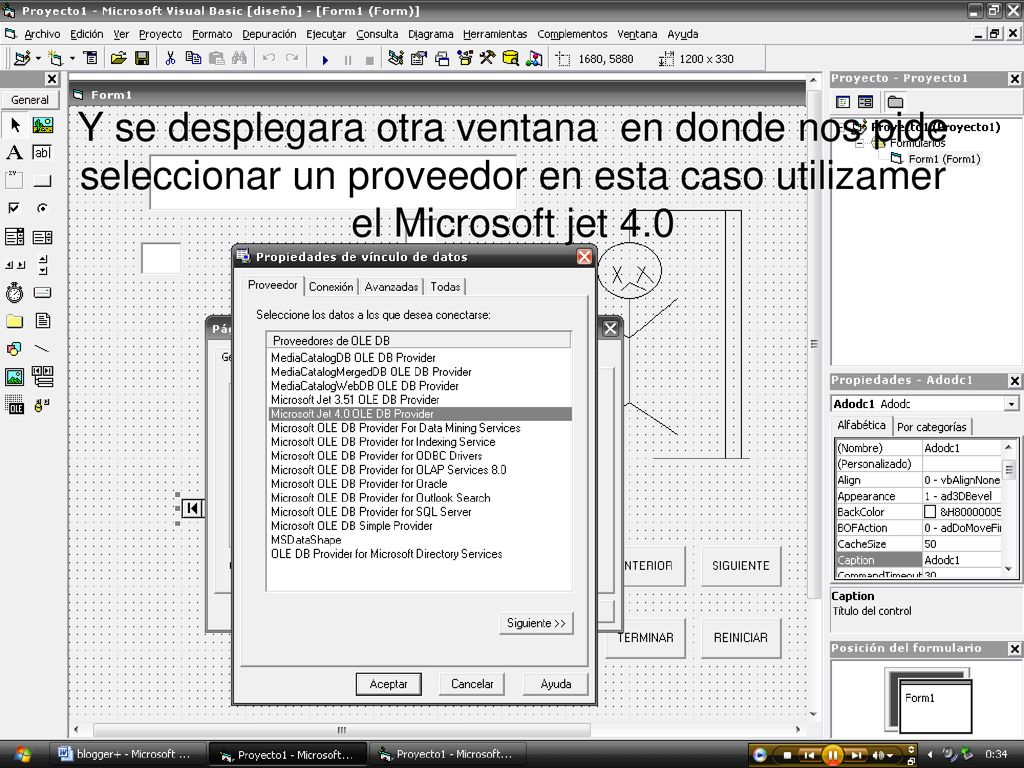Select the TextBox tool (abl)

tap(42, 153)
